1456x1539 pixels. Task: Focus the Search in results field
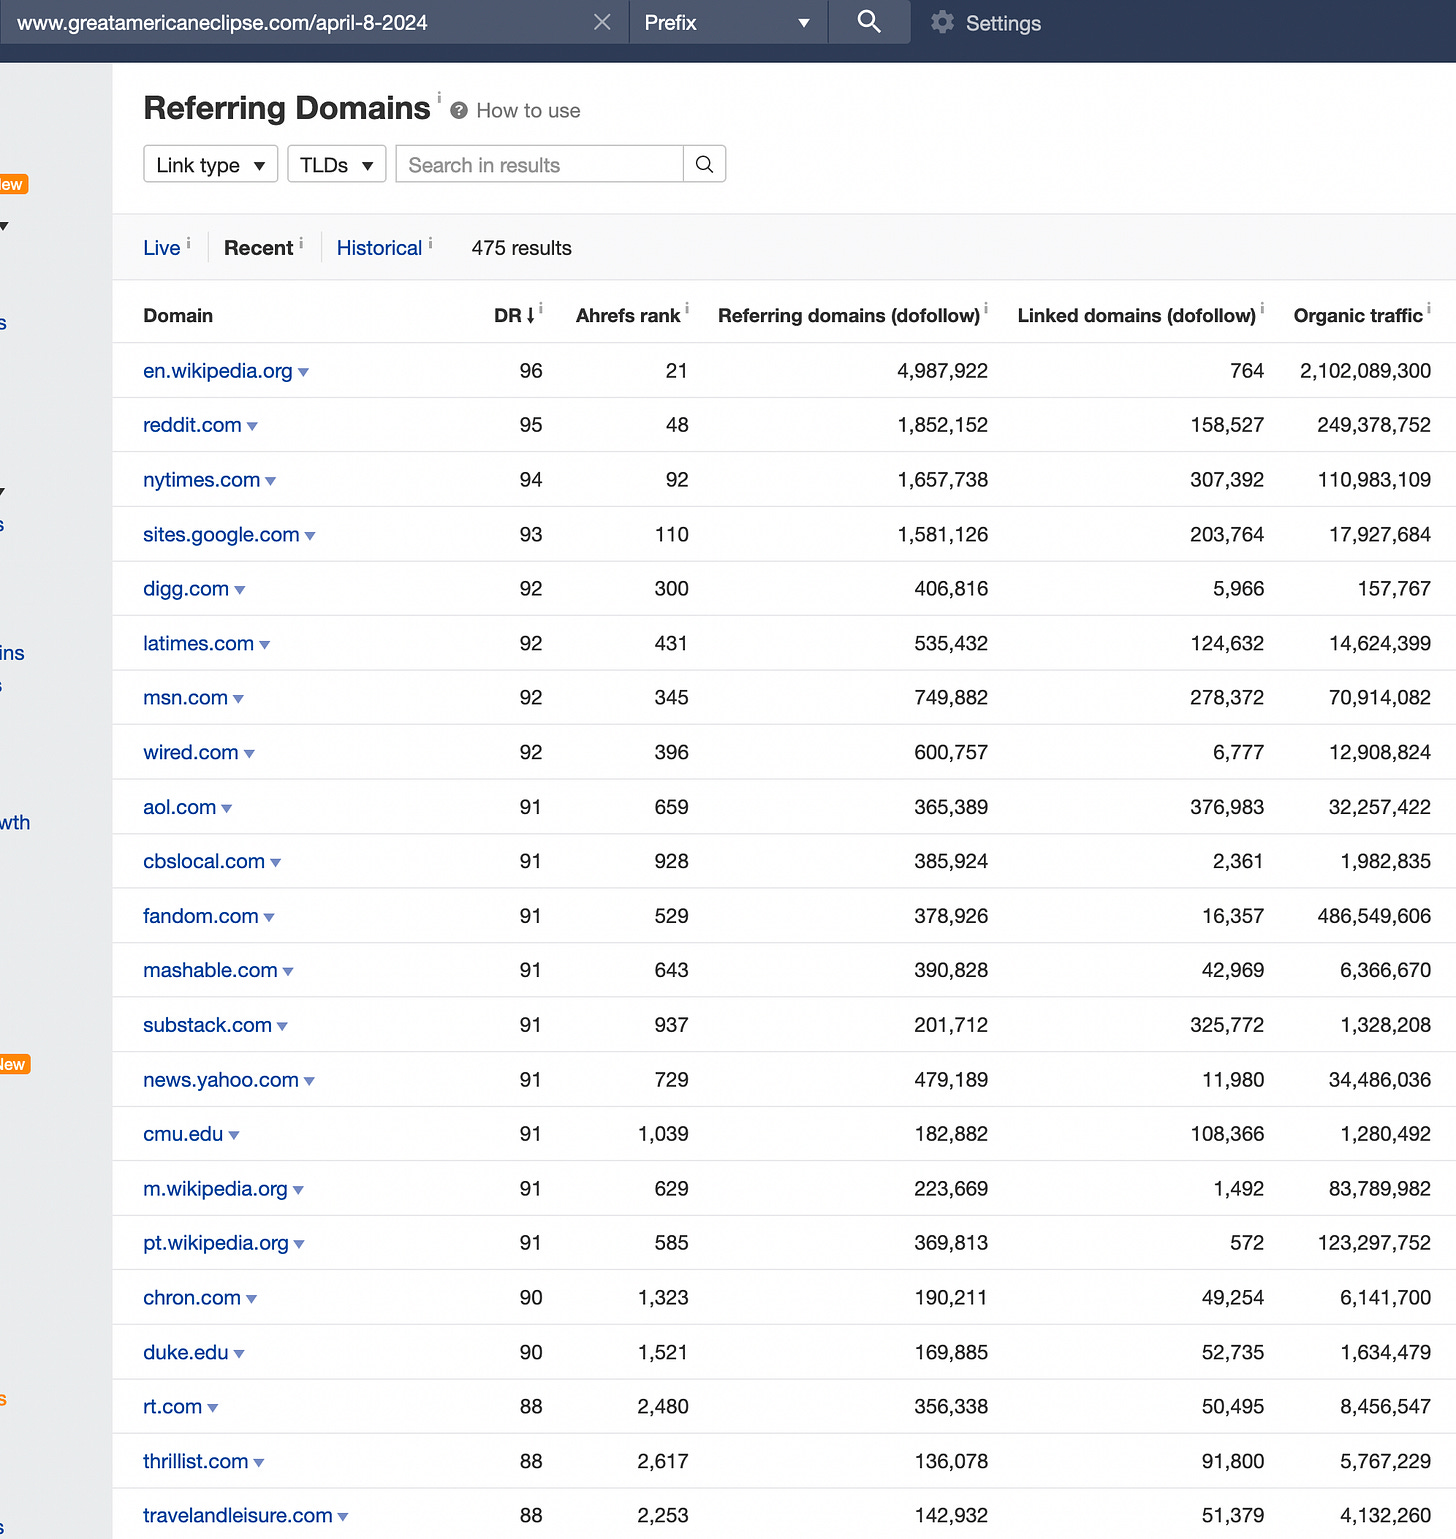tap(540, 164)
